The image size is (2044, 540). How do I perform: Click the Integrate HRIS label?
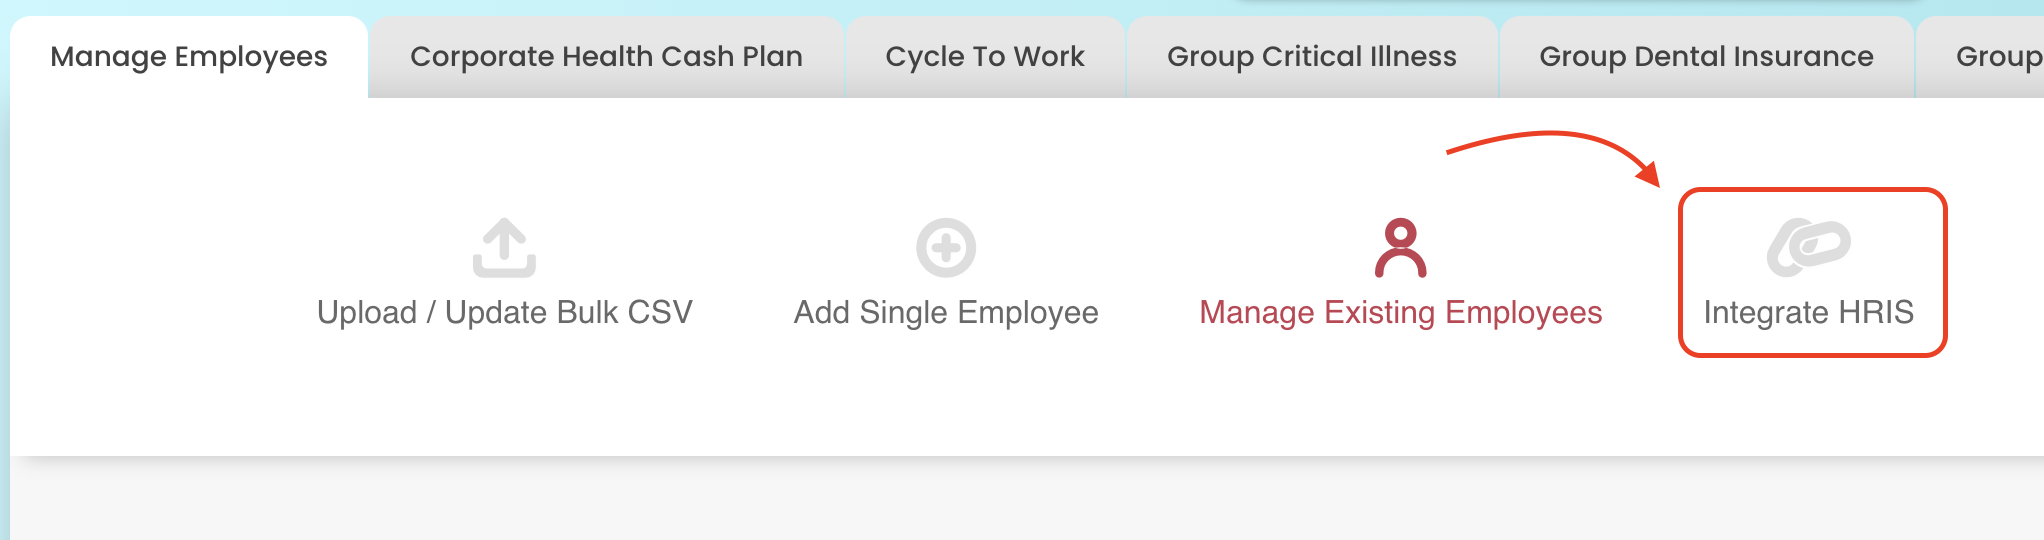click(x=1809, y=313)
